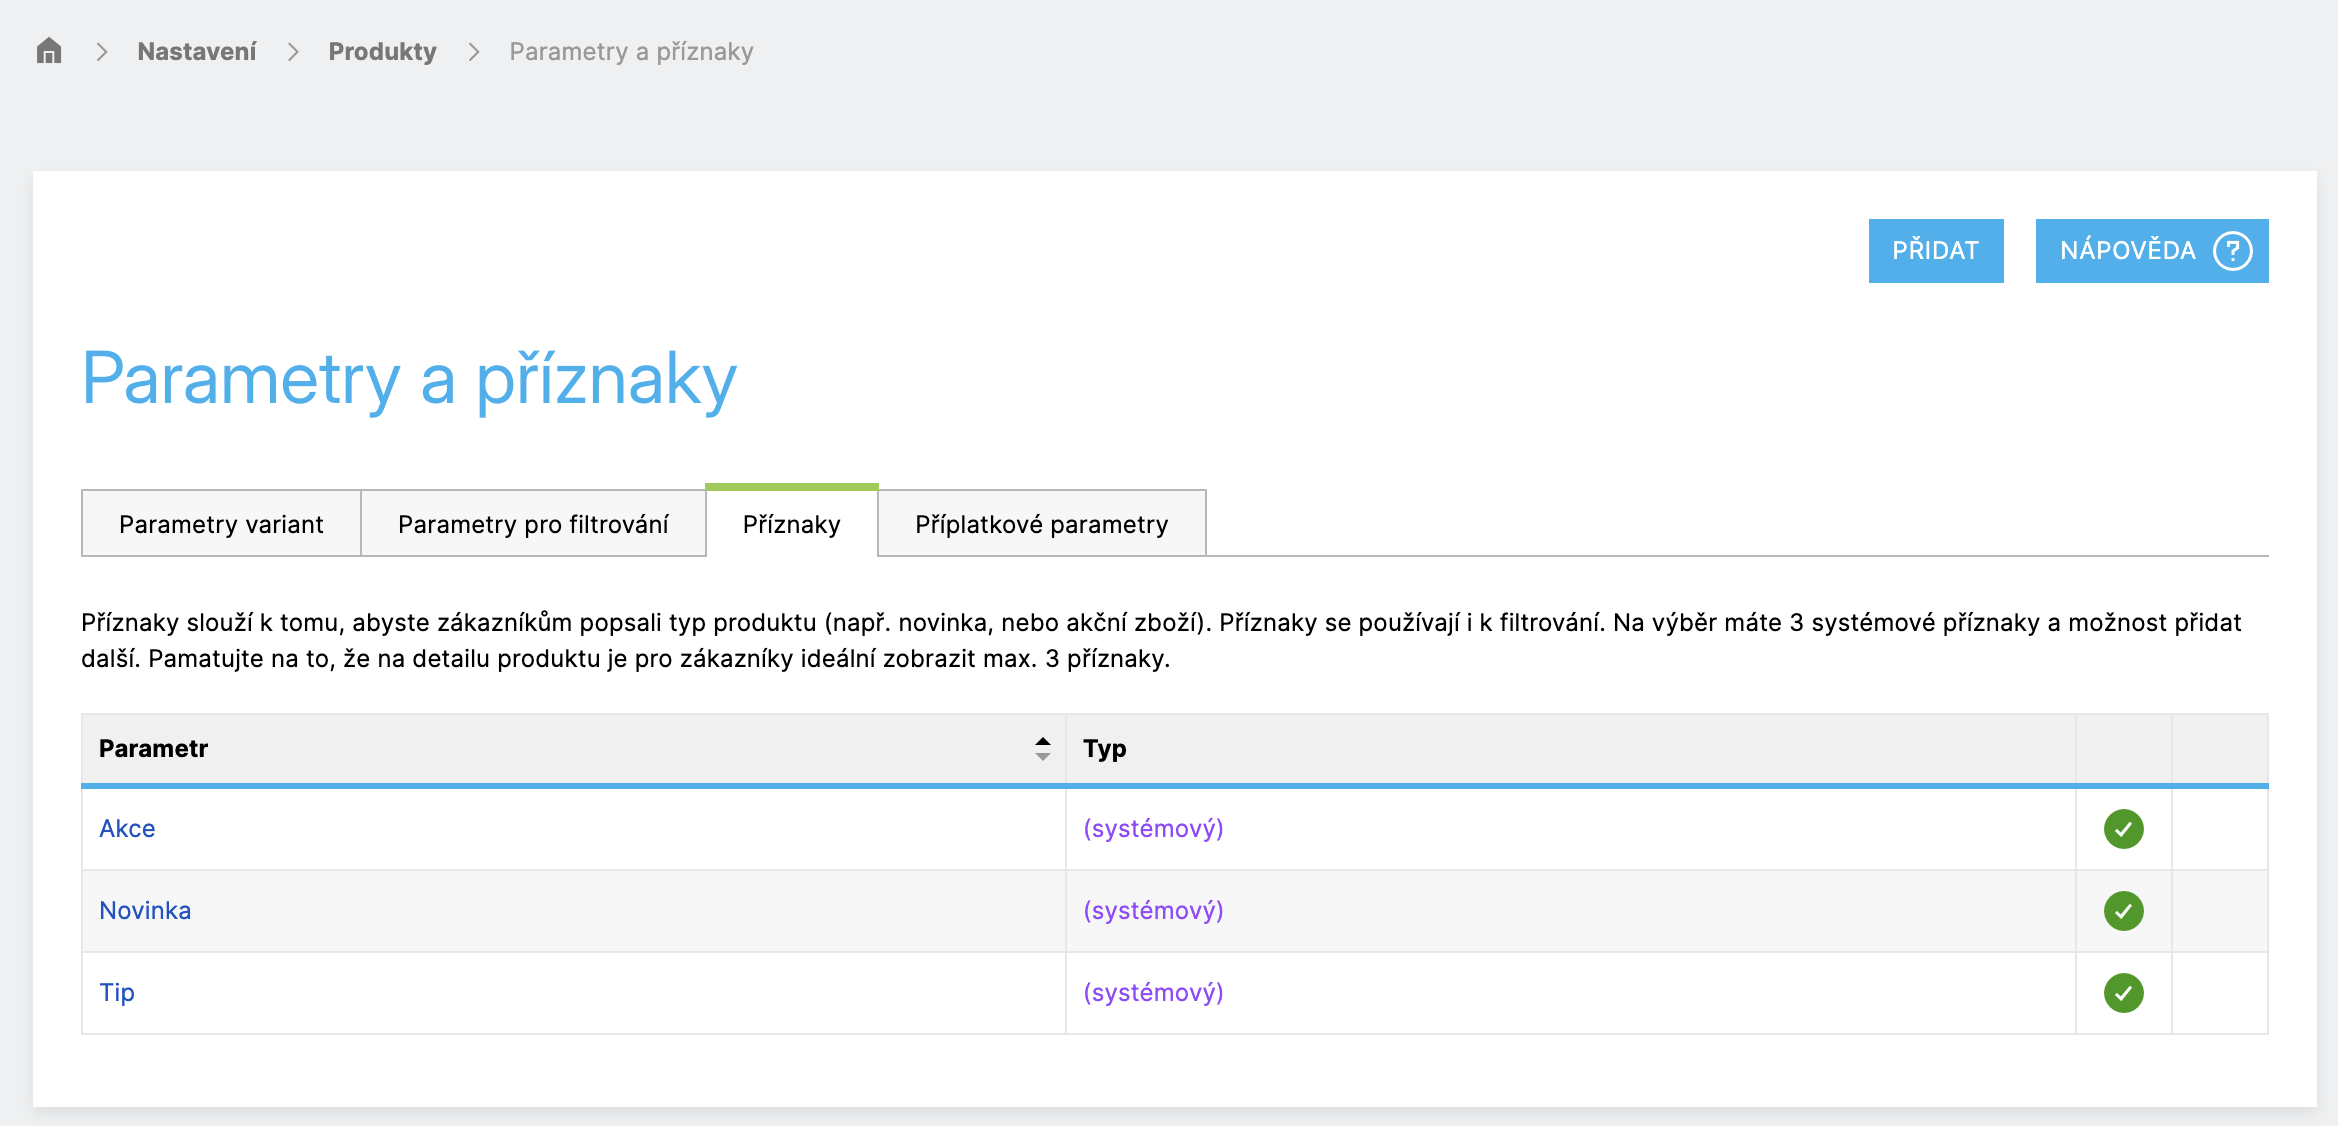2338x1126 pixels.
Task: Go to Nastavení in breadcrumb
Action: (197, 52)
